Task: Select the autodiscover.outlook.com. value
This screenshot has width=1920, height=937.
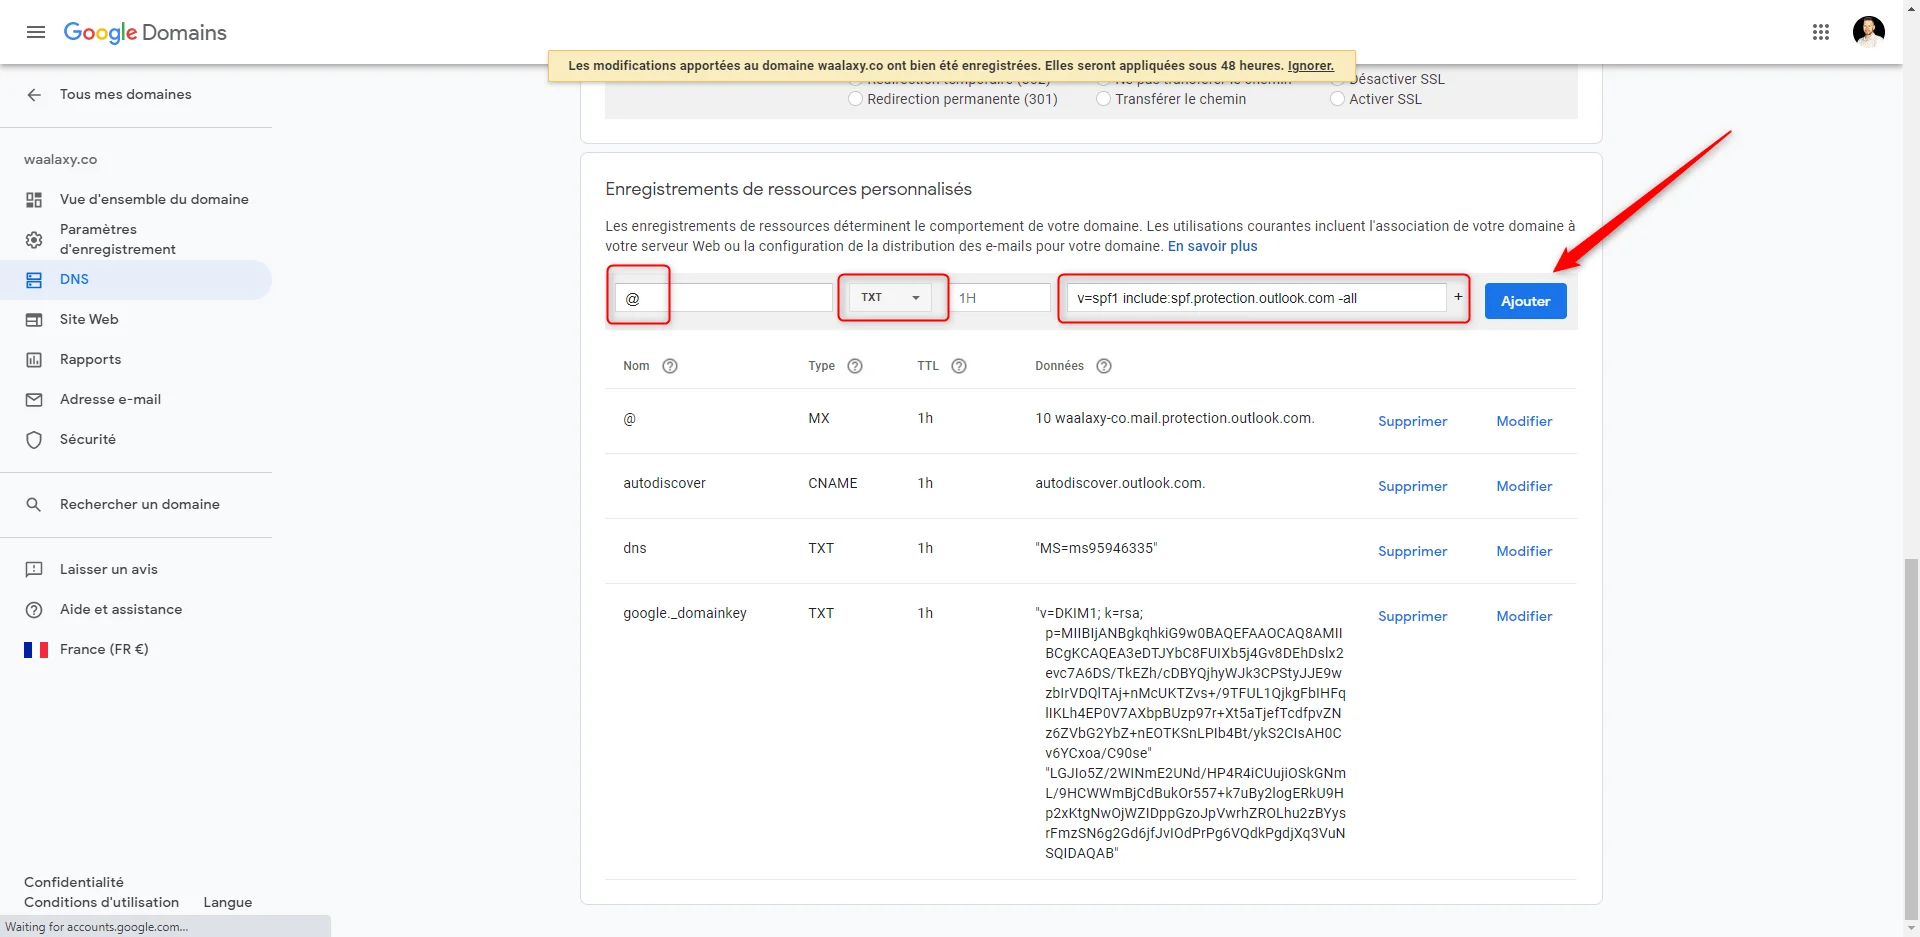Action: click(1120, 483)
